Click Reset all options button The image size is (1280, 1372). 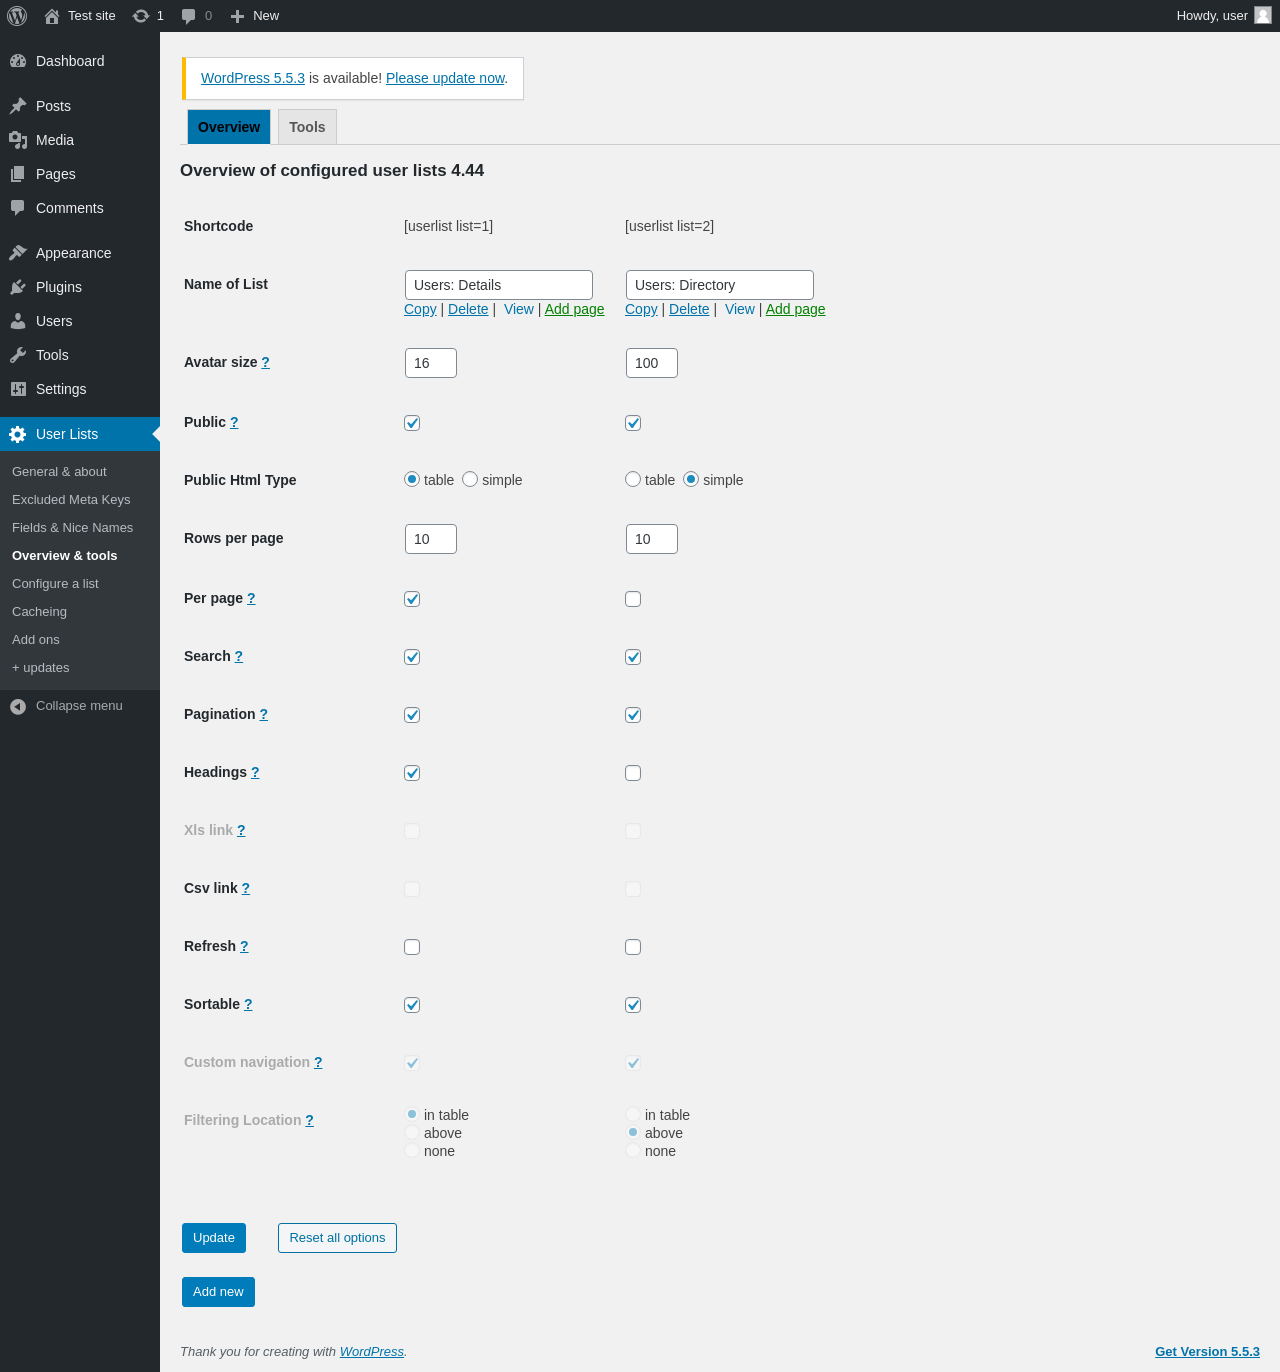[337, 1238]
